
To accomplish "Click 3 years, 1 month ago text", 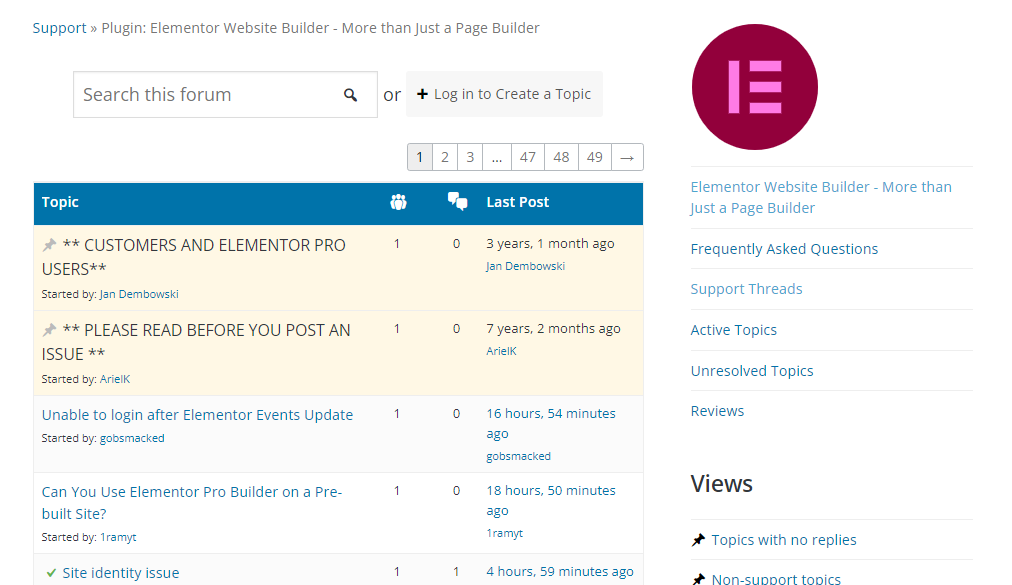I will click(x=551, y=243).
